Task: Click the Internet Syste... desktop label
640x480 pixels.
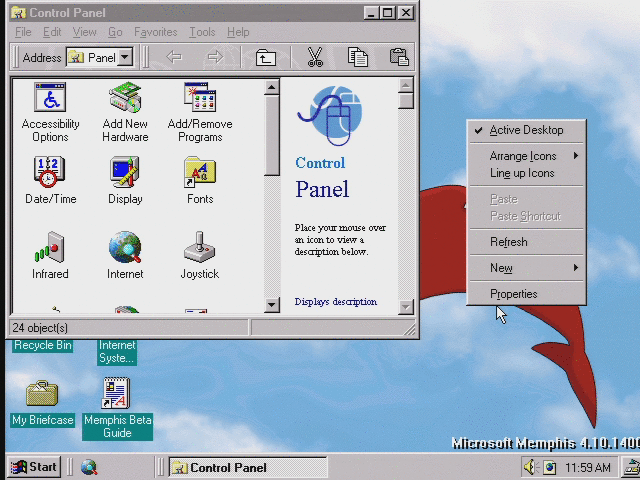Action: click(x=117, y=351)
